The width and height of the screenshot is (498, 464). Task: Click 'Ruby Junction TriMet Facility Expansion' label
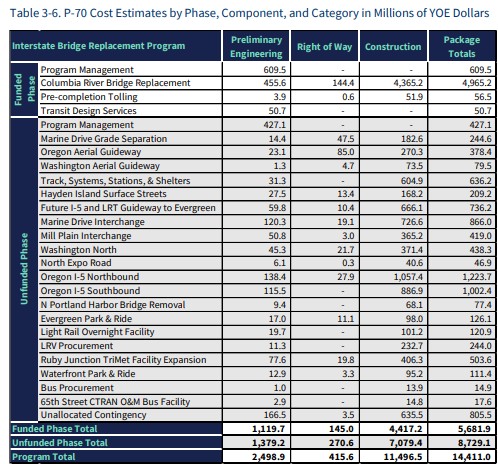[x=123, y=360]
